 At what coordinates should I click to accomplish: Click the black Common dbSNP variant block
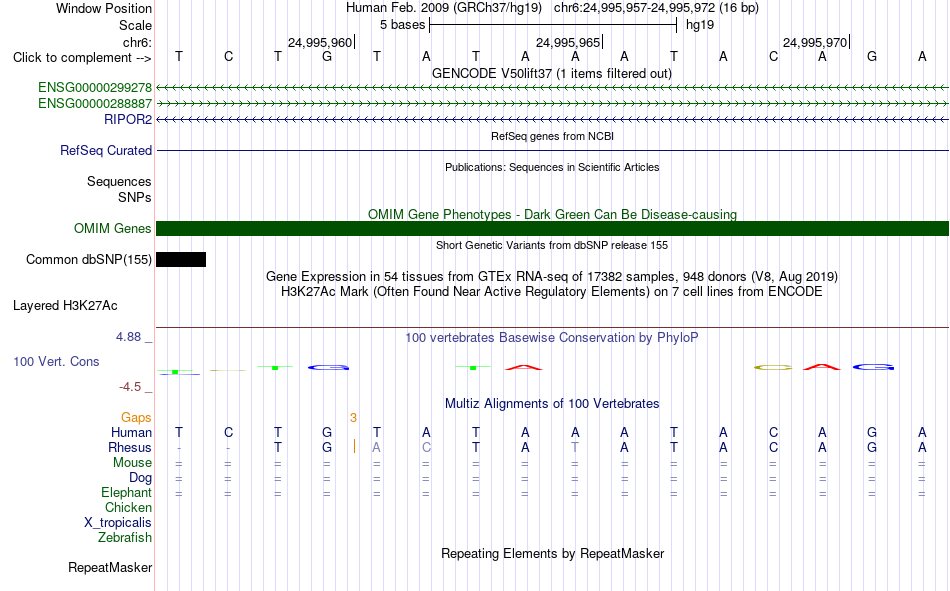point(181,259)
